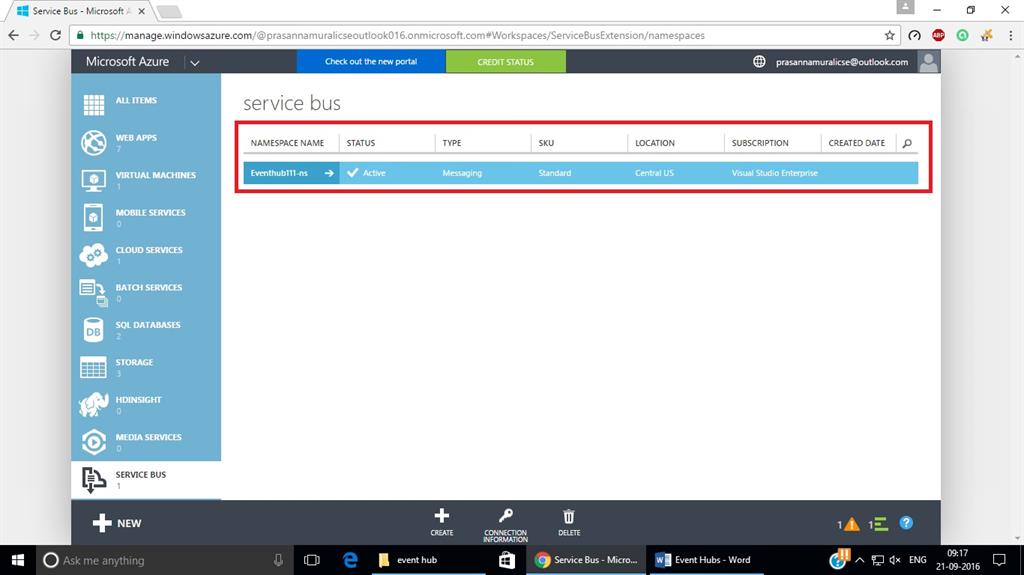Image resolution: width=1024 pixels, height=575 pixels.
Task: Open Task View in the taskbar
Action: [x=312, y=560]
